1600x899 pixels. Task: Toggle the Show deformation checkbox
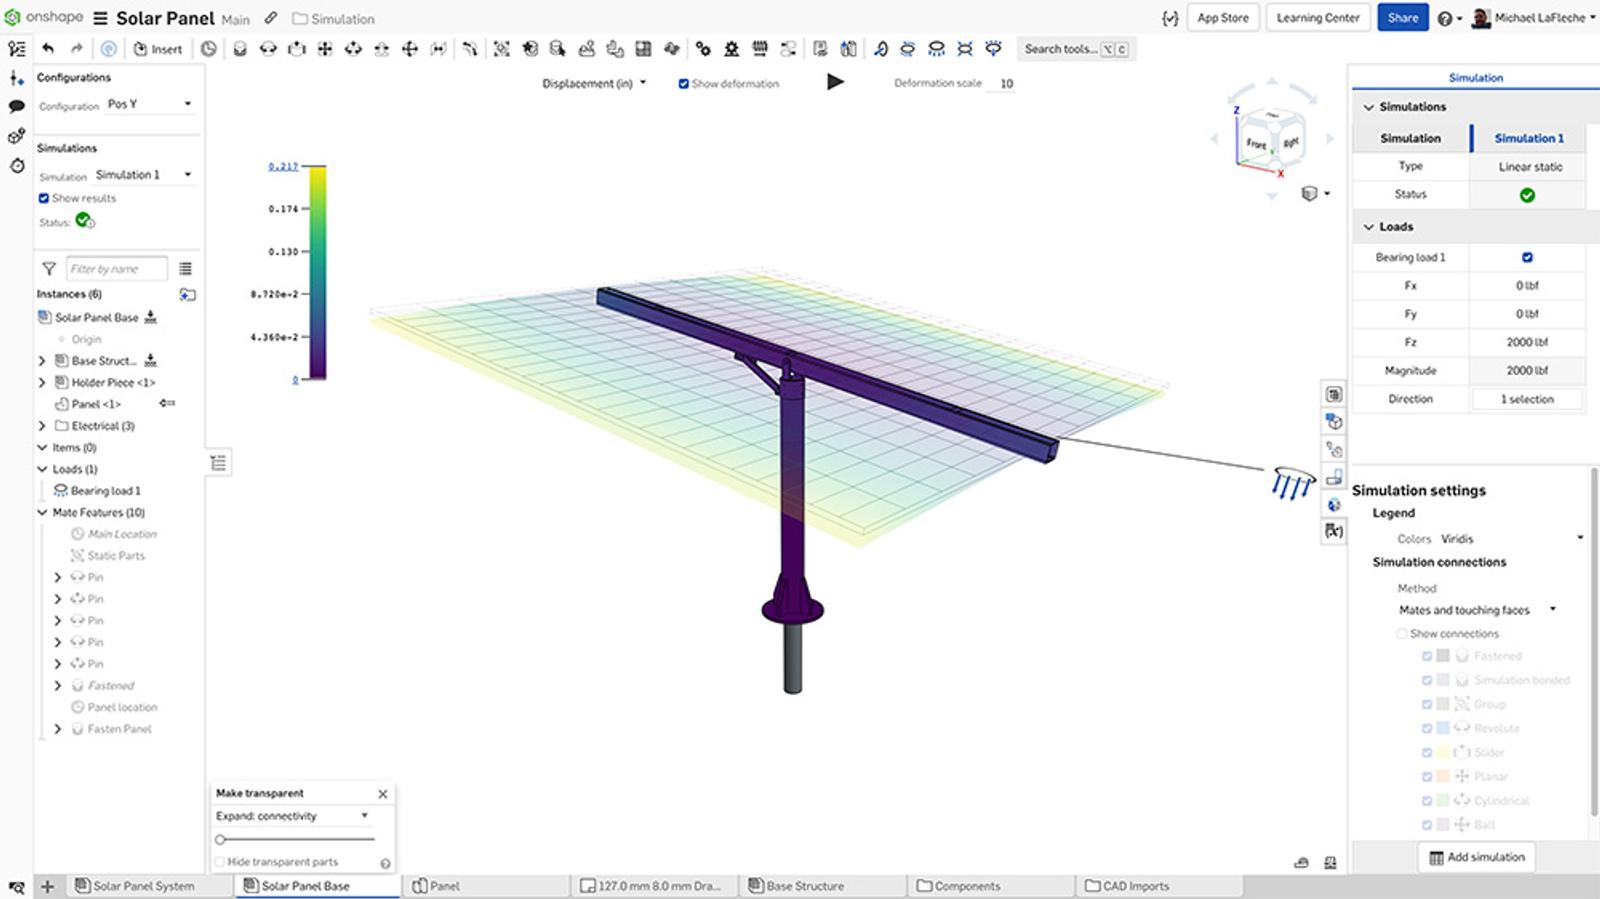(x=684, y=84)
